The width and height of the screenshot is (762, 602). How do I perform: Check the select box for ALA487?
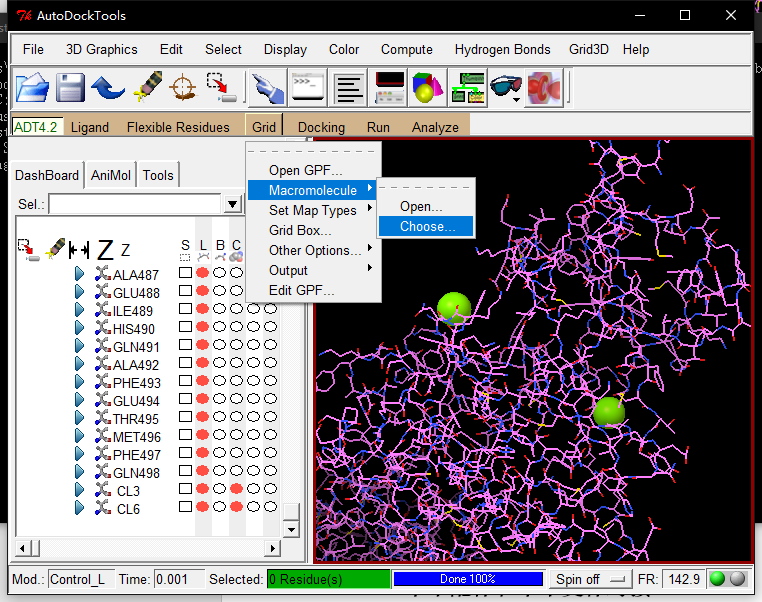(185, 273)
